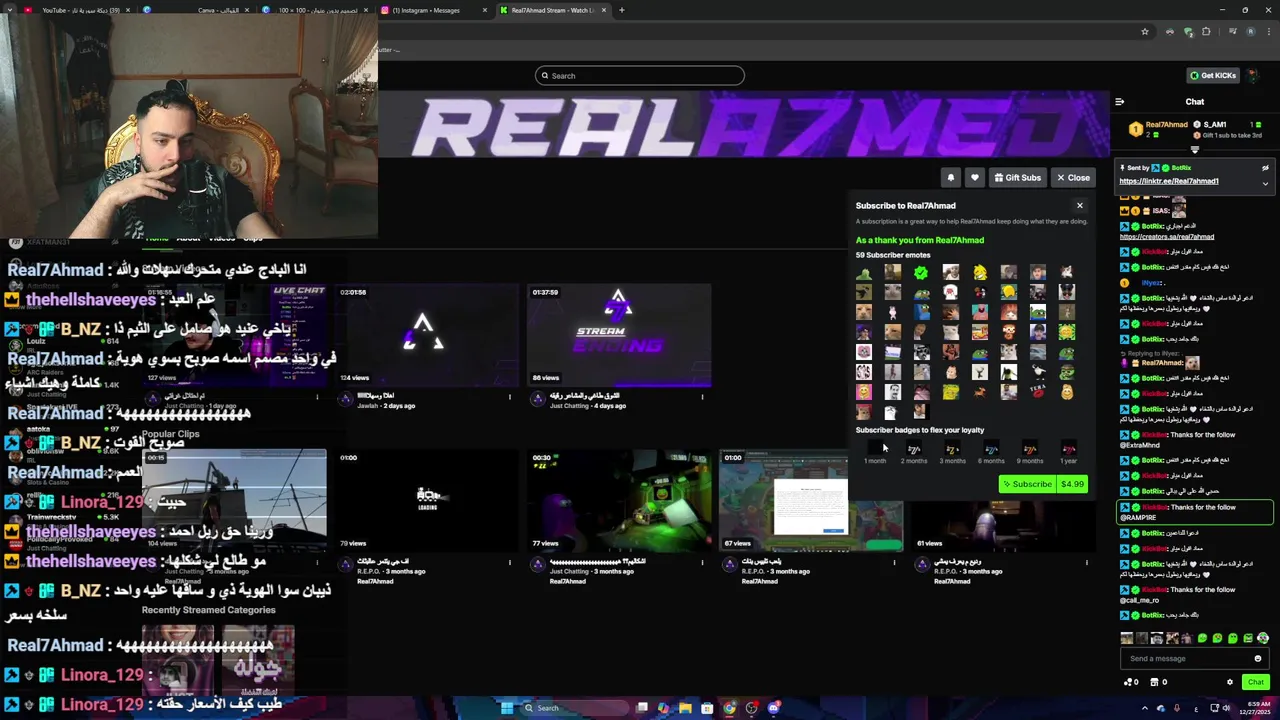Open the taskbar volume control

click(1226, 708)
